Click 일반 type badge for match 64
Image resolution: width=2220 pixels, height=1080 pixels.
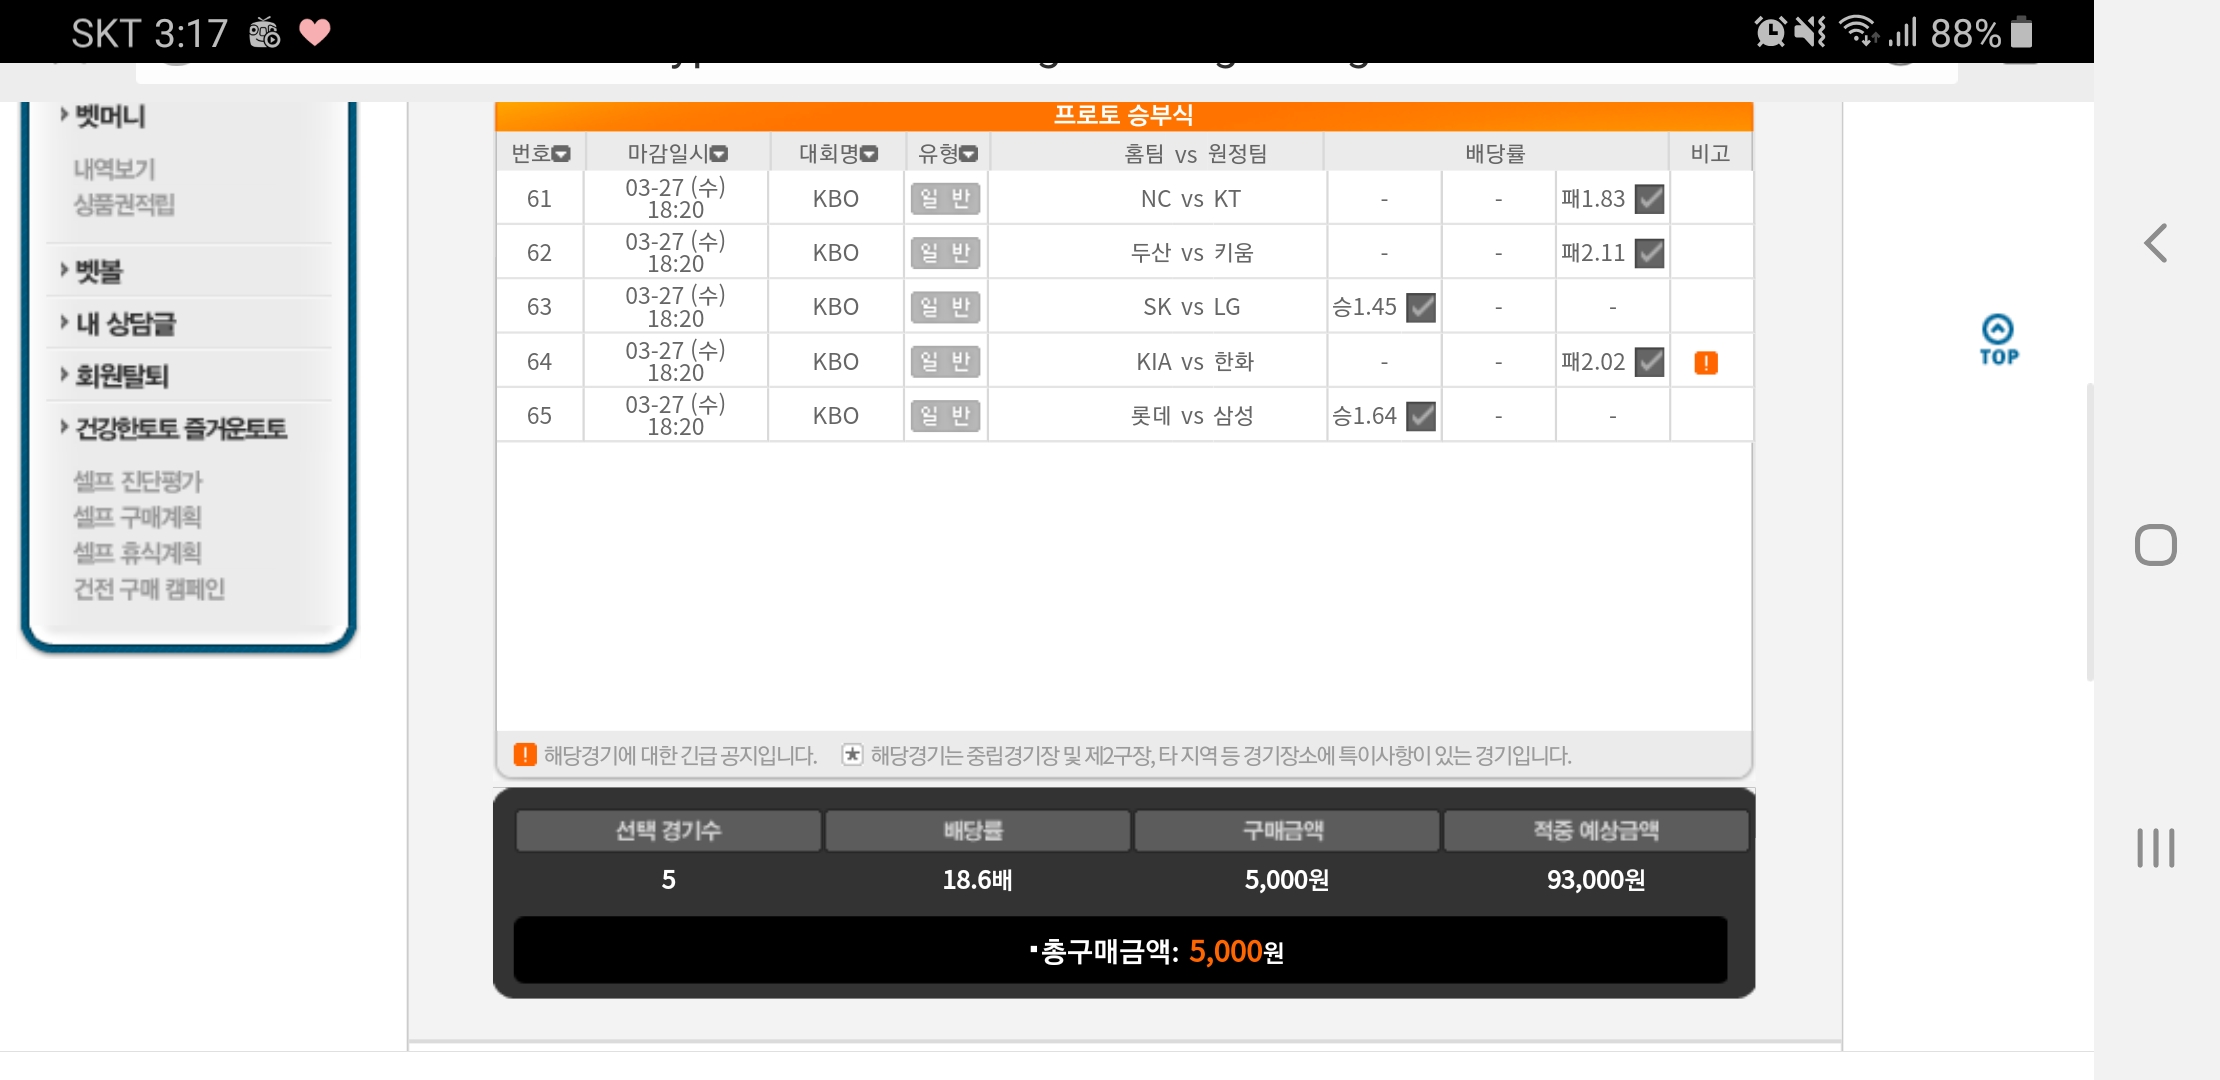(x=945, y=361)
